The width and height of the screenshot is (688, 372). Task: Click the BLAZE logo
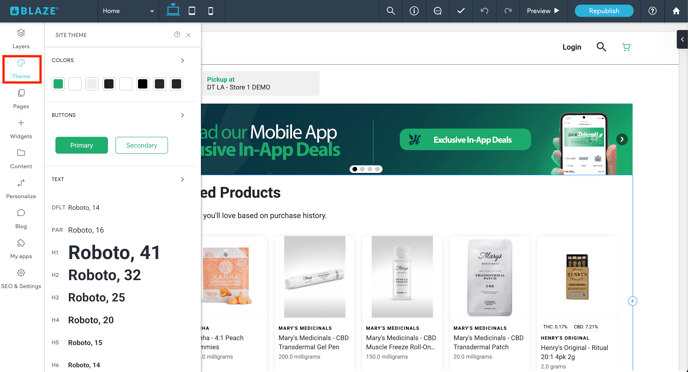34,11
